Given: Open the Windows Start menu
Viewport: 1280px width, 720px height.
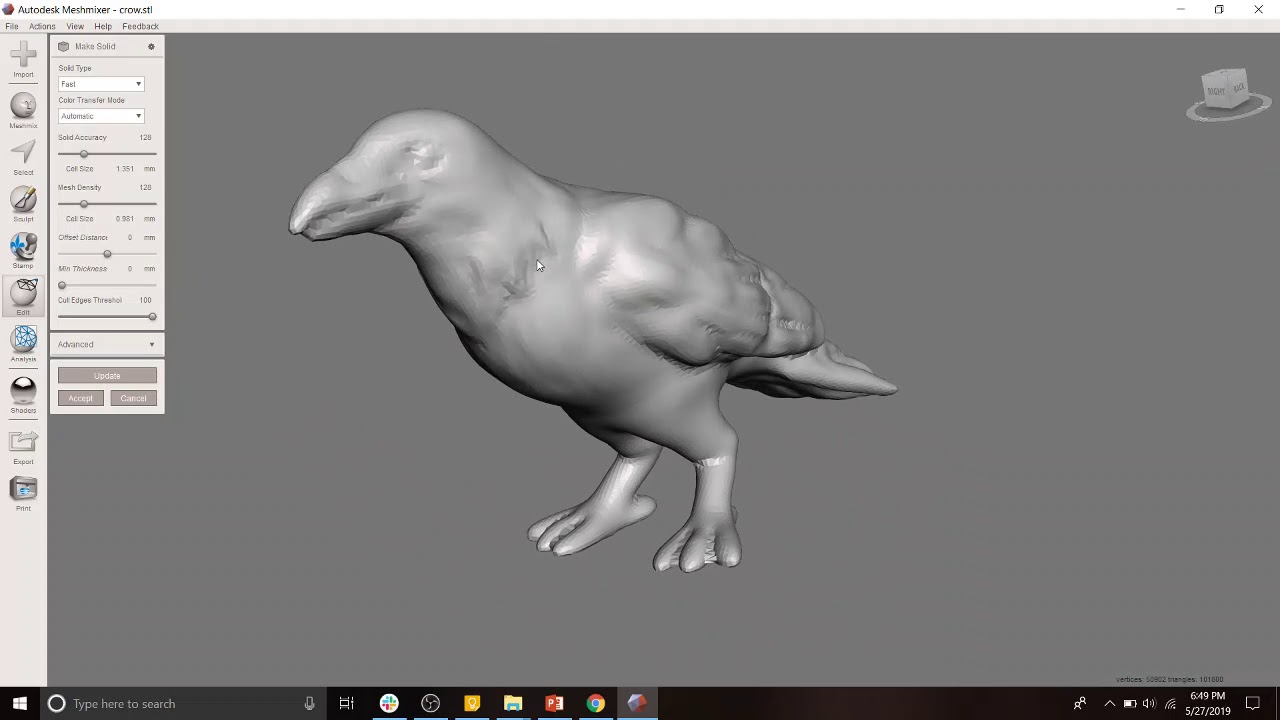Looking at the screenshot, I should [19, 704].
